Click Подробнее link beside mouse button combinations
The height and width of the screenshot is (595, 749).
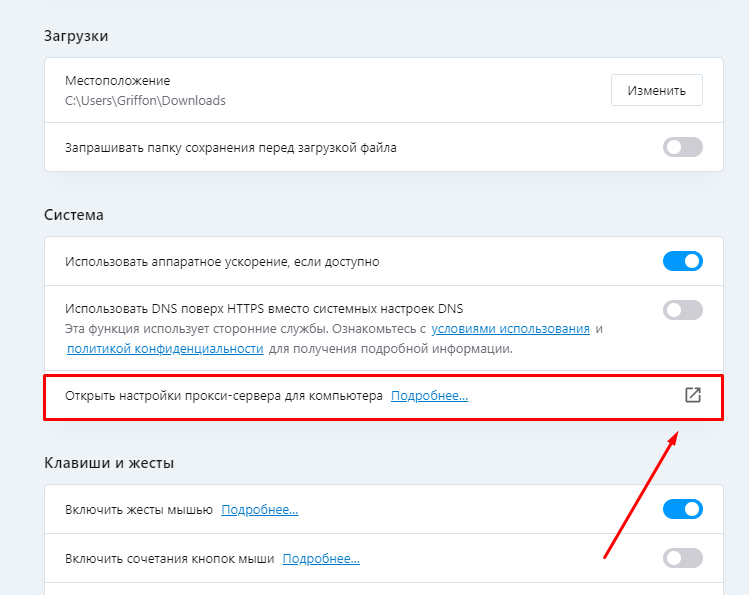tap(321, 558)
